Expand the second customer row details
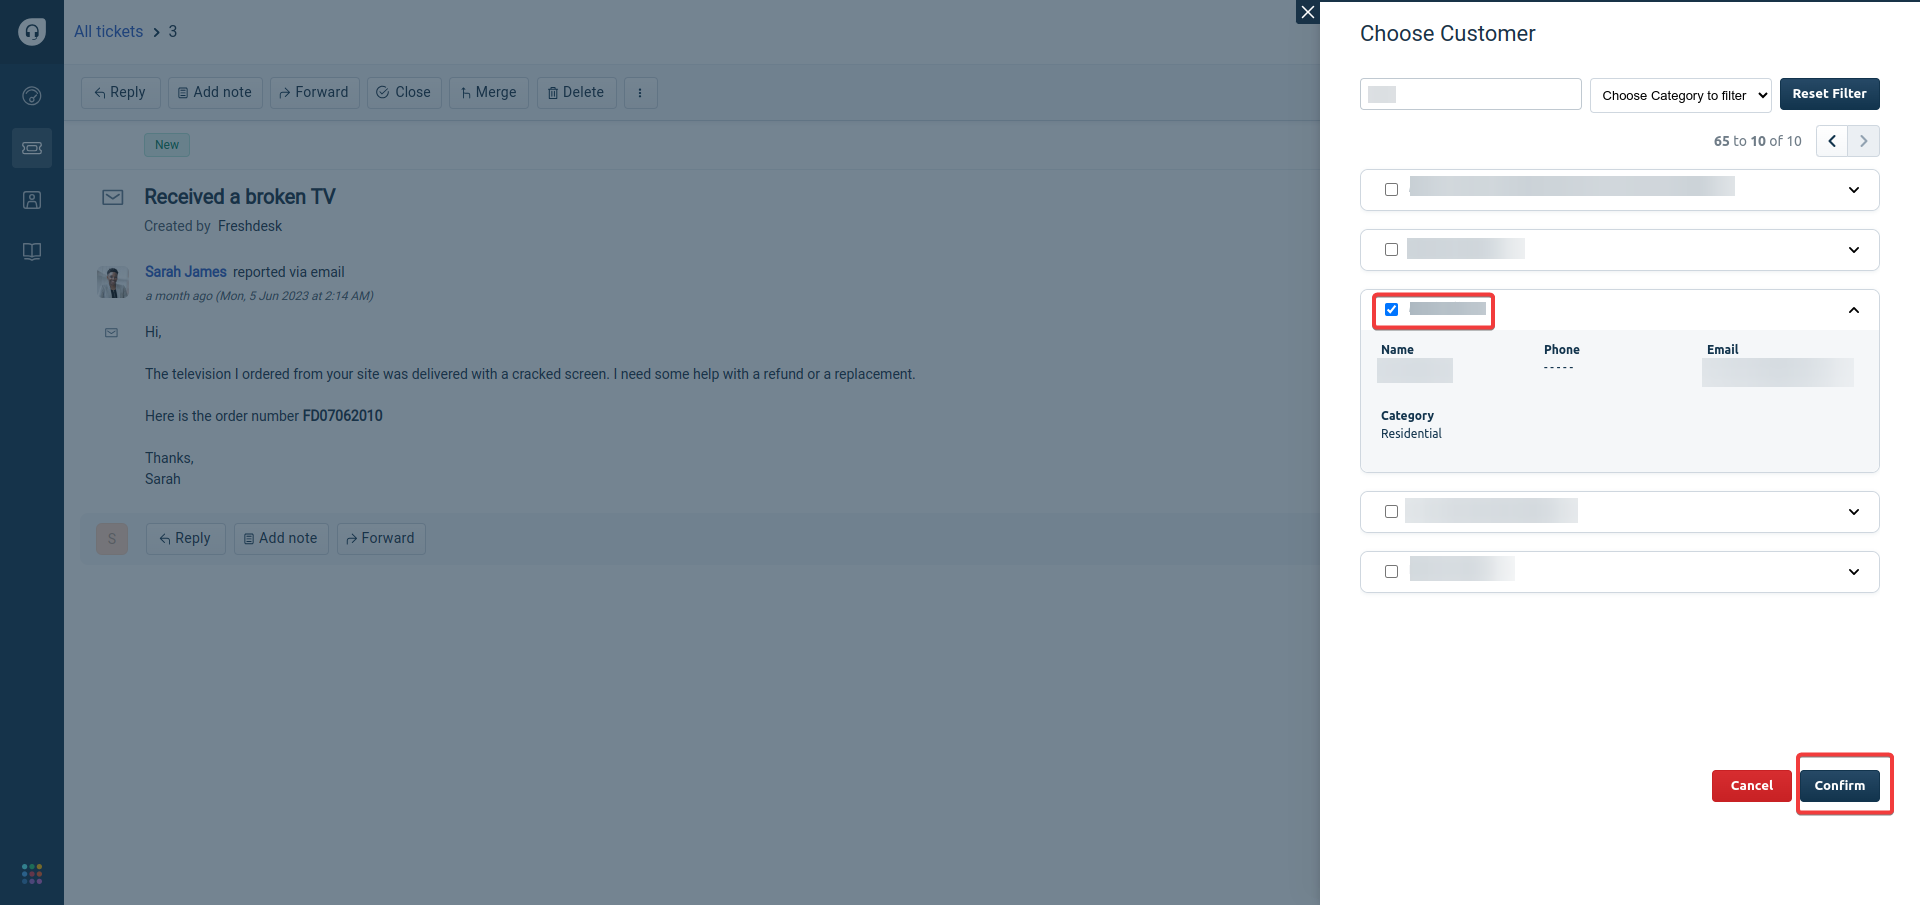Viewport: 1920px width, 905px height. (1854, 250)
